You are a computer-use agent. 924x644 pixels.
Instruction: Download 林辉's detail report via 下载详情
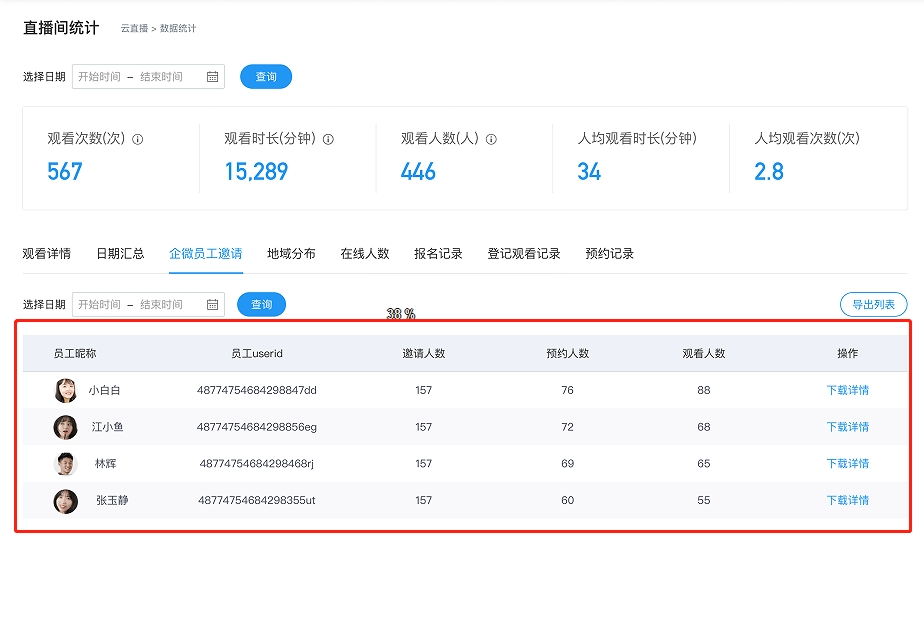point(847,463)
